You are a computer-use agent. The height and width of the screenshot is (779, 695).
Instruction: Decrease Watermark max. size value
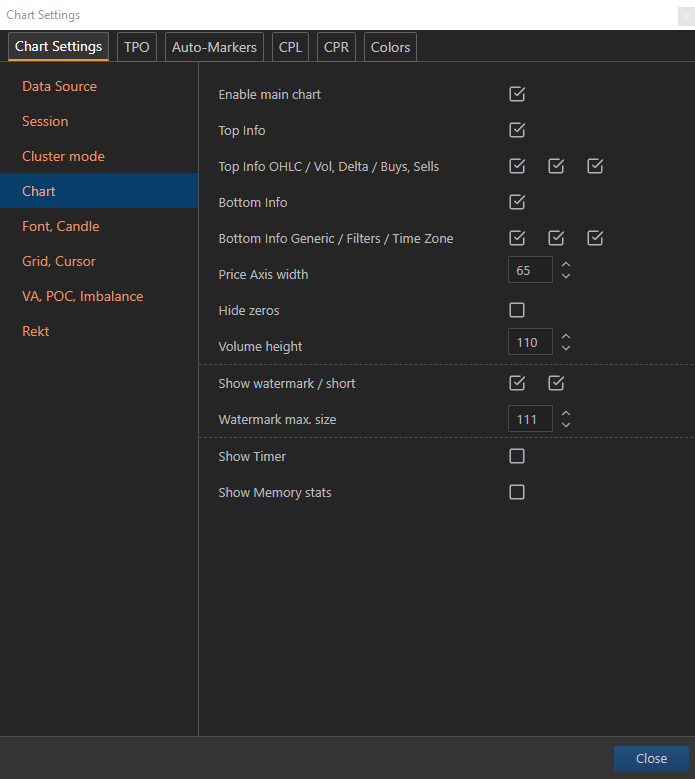click(x=566, y=425)
